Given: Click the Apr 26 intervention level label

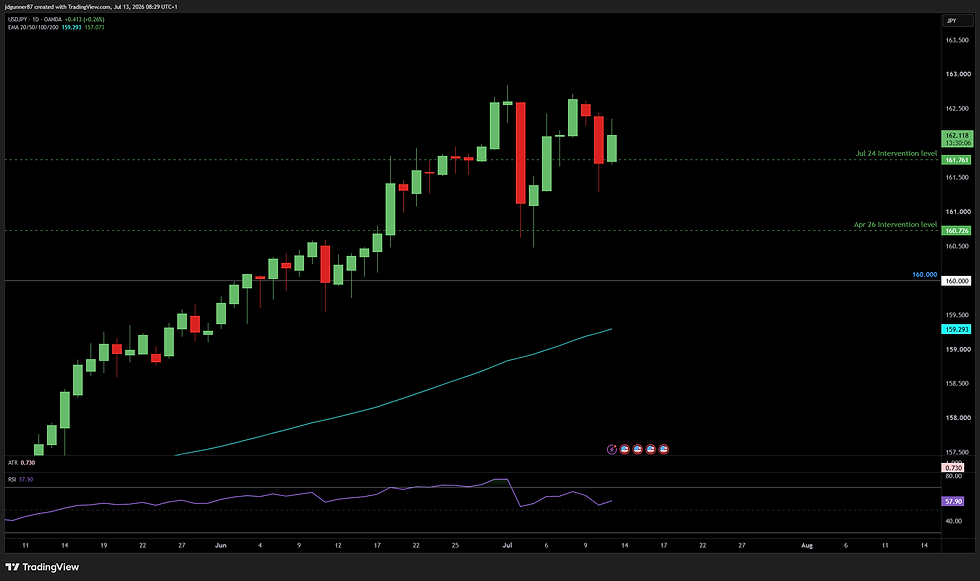Looking at the screenshot, I should (896, 224).
